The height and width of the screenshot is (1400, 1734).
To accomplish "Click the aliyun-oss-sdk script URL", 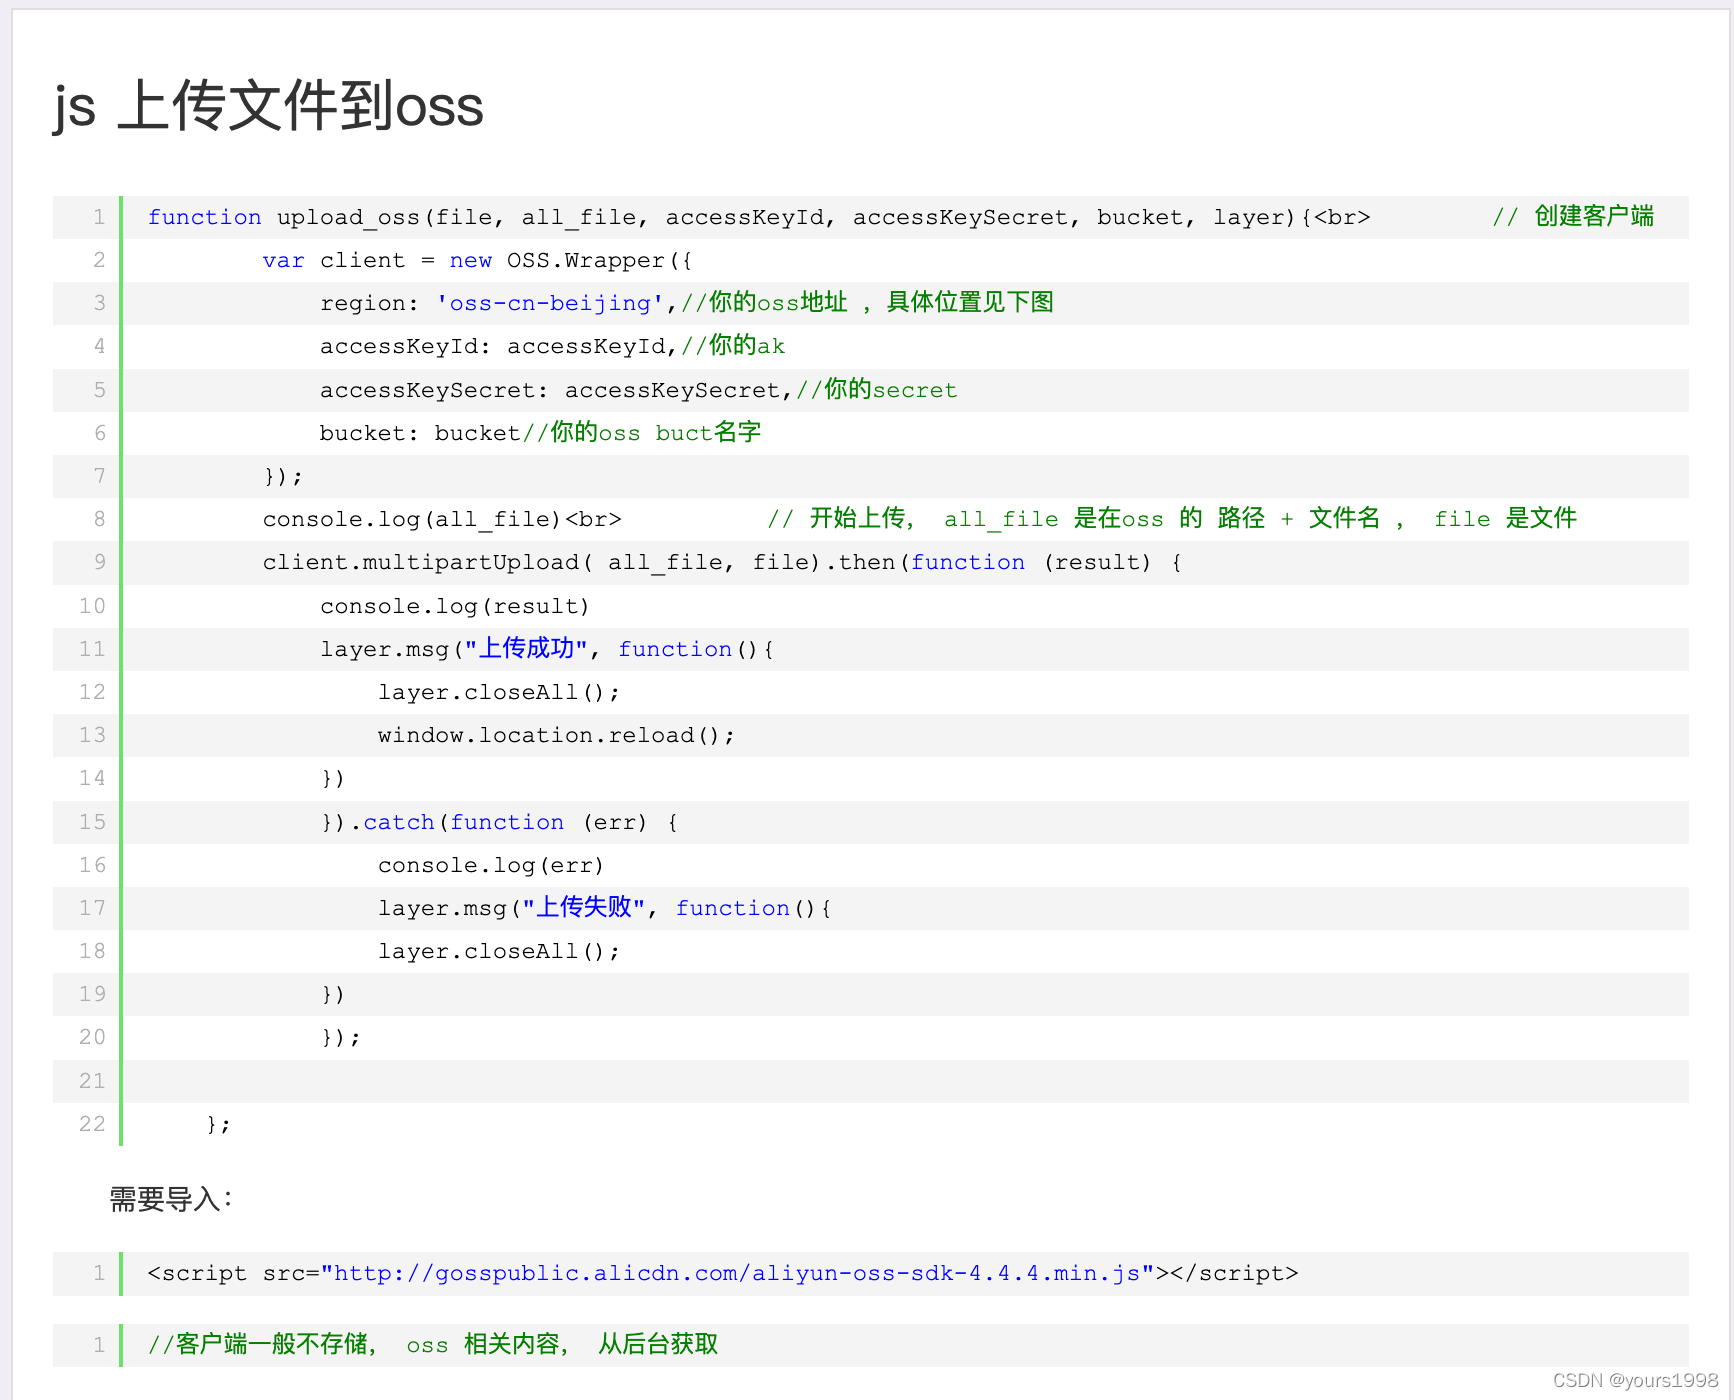I will (738, 1274).
